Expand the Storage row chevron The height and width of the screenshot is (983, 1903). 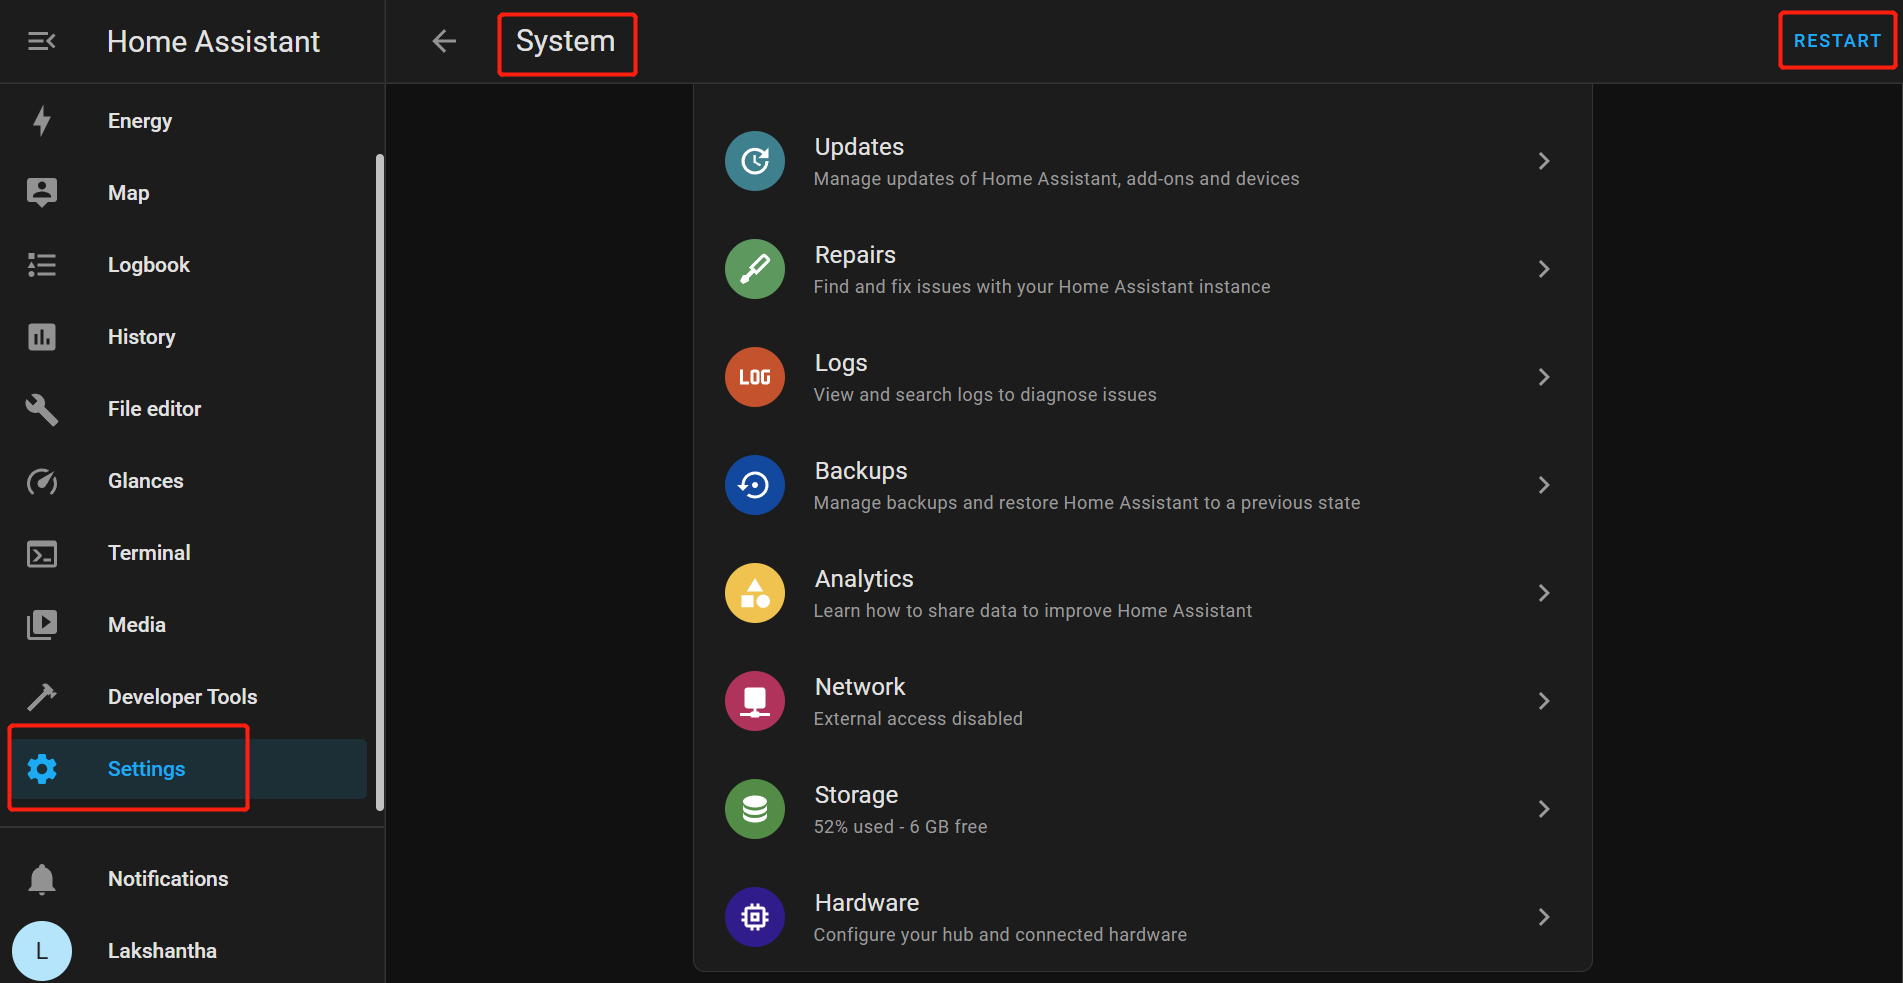point(1544,809)
